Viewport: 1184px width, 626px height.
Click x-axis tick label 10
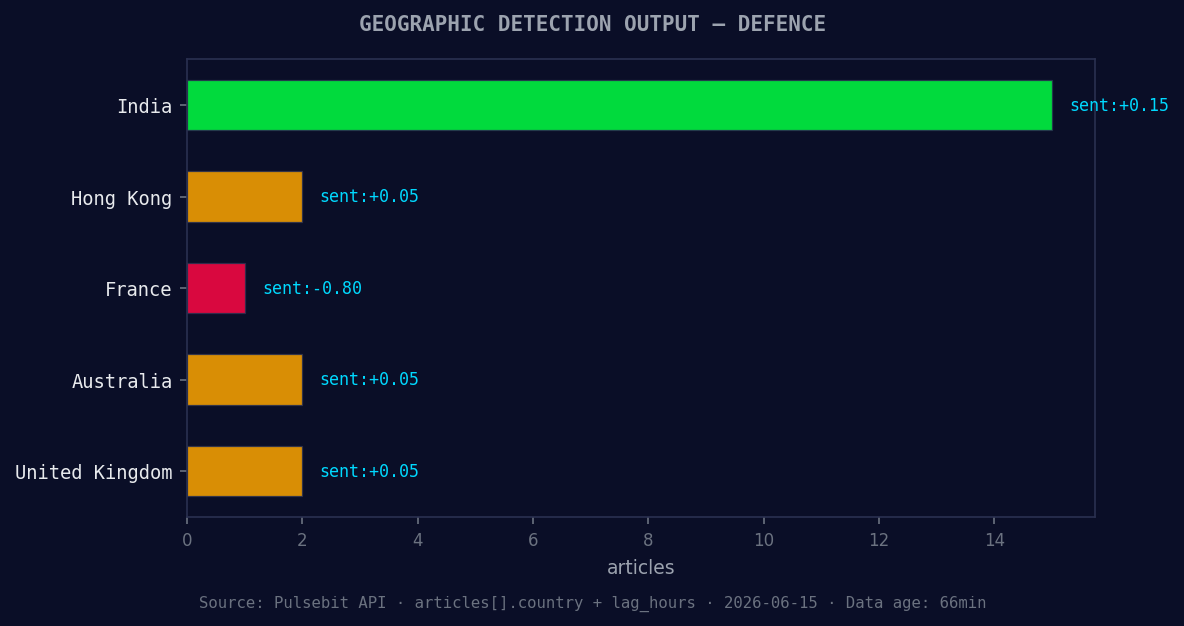[763, 540]
